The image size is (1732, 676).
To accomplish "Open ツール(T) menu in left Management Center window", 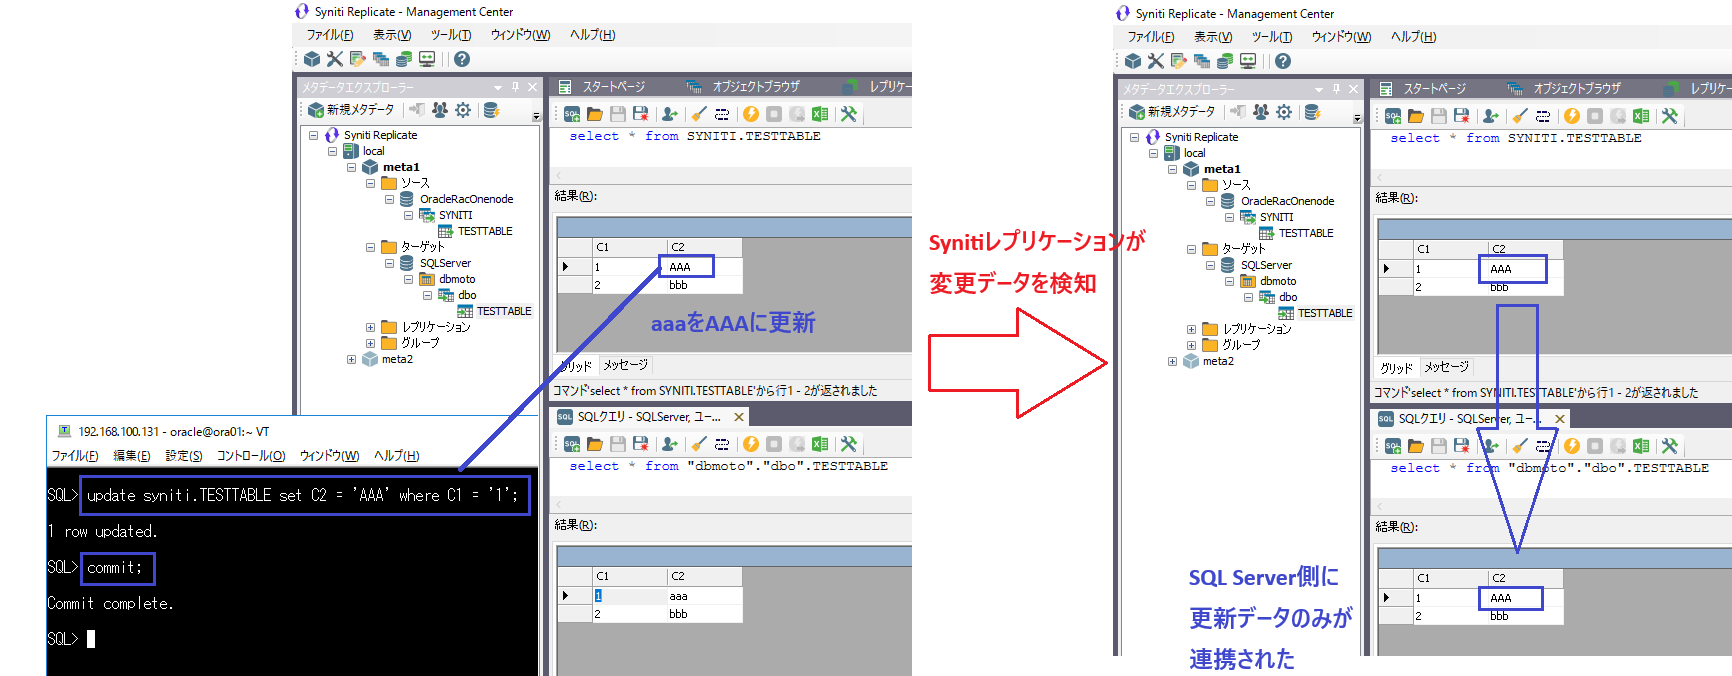I will [x=451, y=35].
